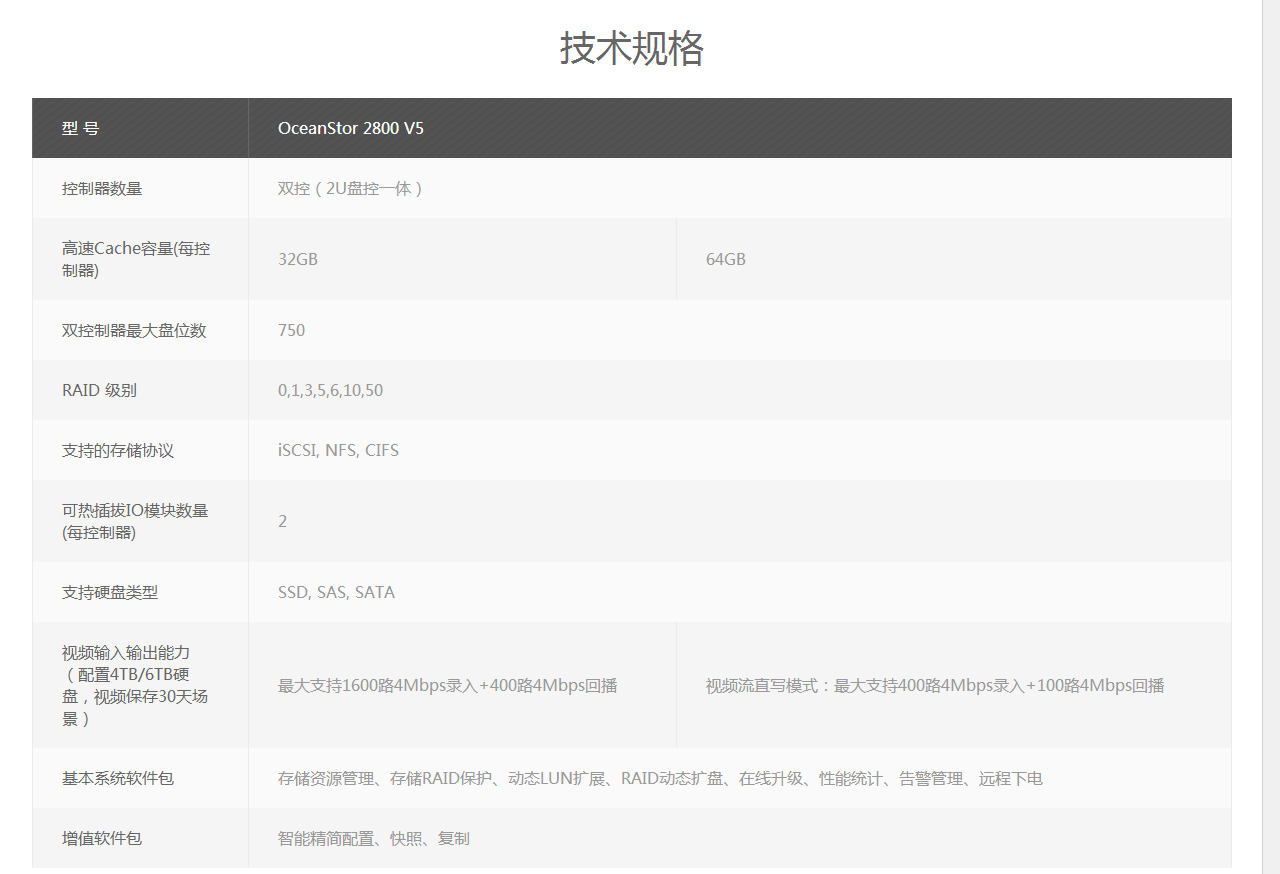Click the iSCSI, NFS, CIFS protocols value
Viewport: 1280px width, 874px height.
[x=338, y=450]
